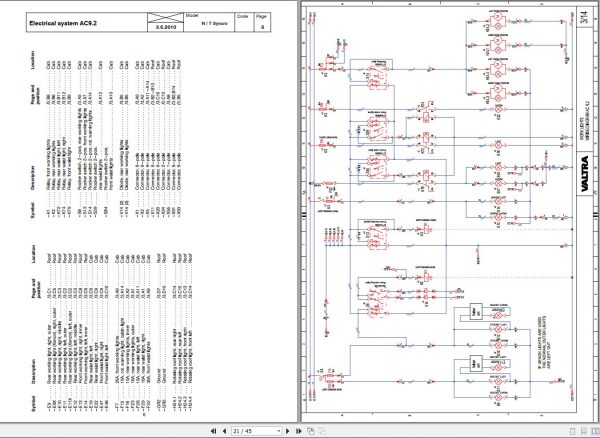Go to the previous page

(224, 431)
